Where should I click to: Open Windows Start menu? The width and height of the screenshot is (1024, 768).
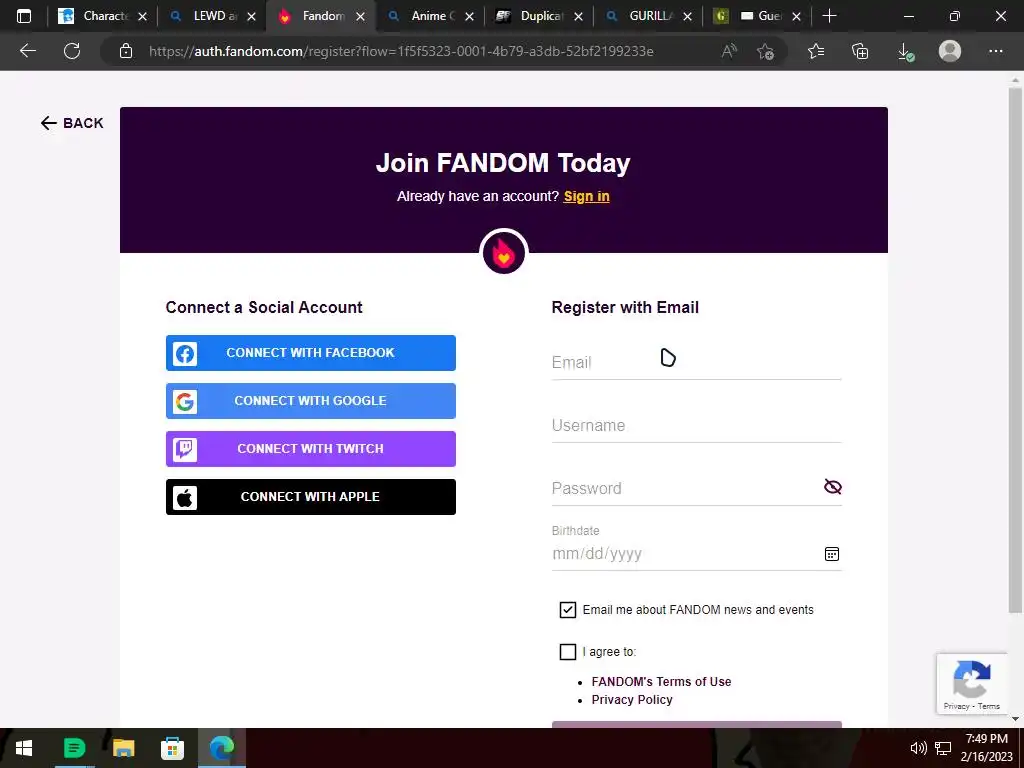[24, 748]
